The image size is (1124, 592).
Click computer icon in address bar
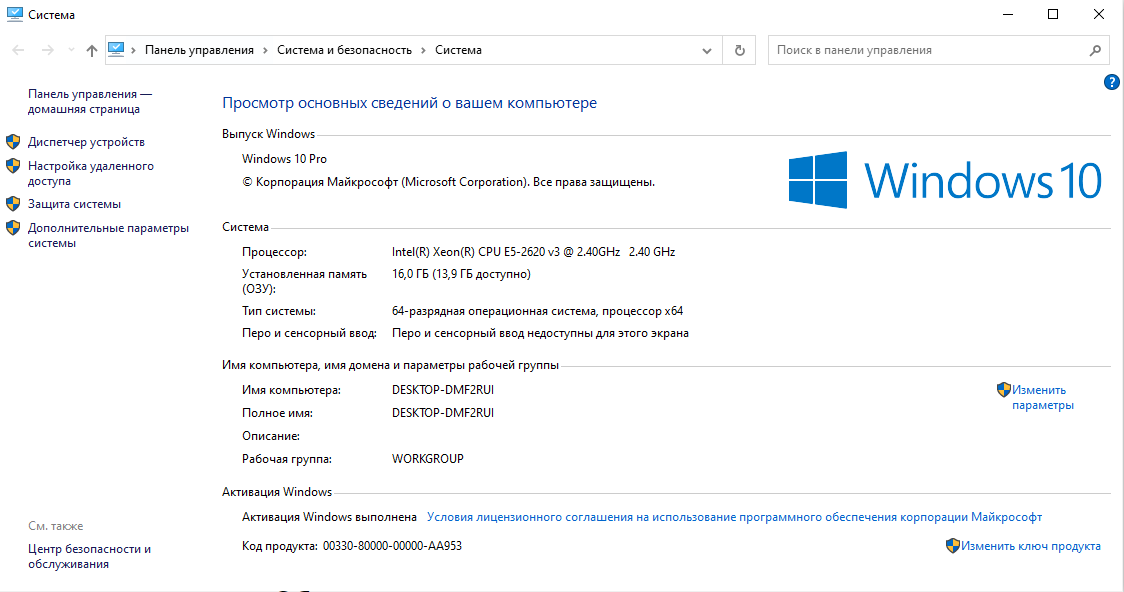[x=116, y=49]
